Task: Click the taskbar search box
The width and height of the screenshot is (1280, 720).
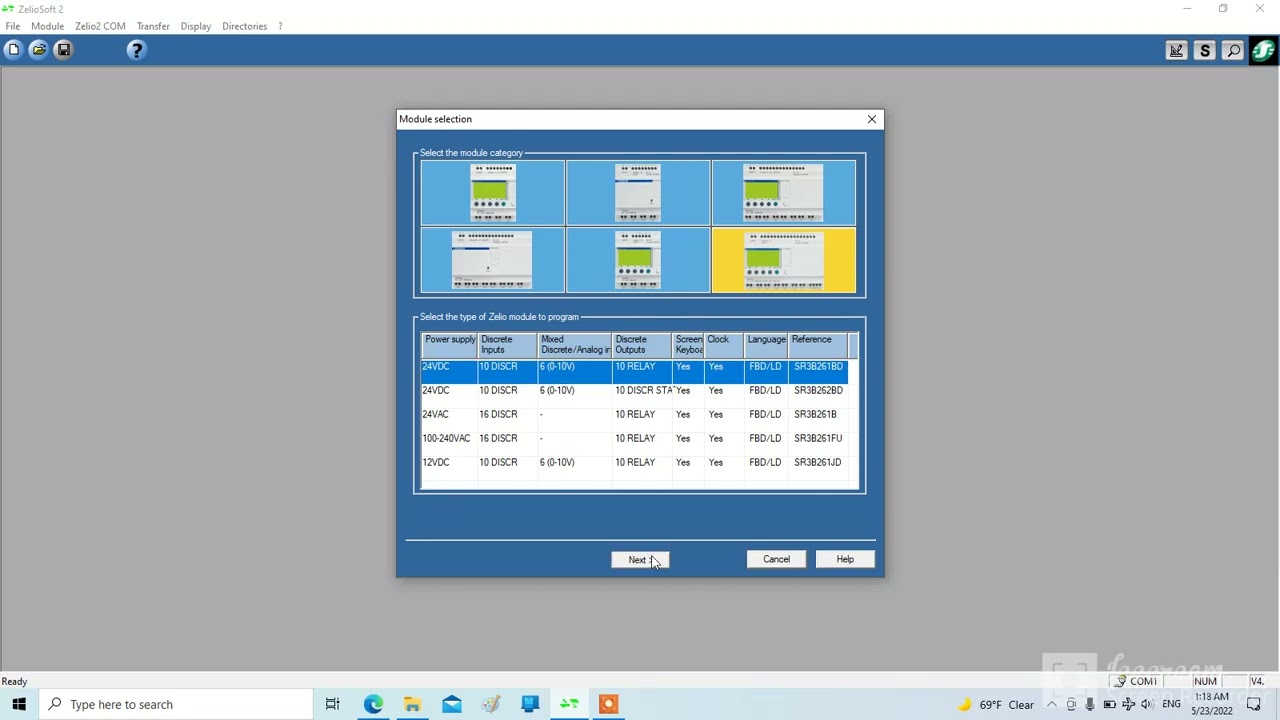Action: point(176,704)
